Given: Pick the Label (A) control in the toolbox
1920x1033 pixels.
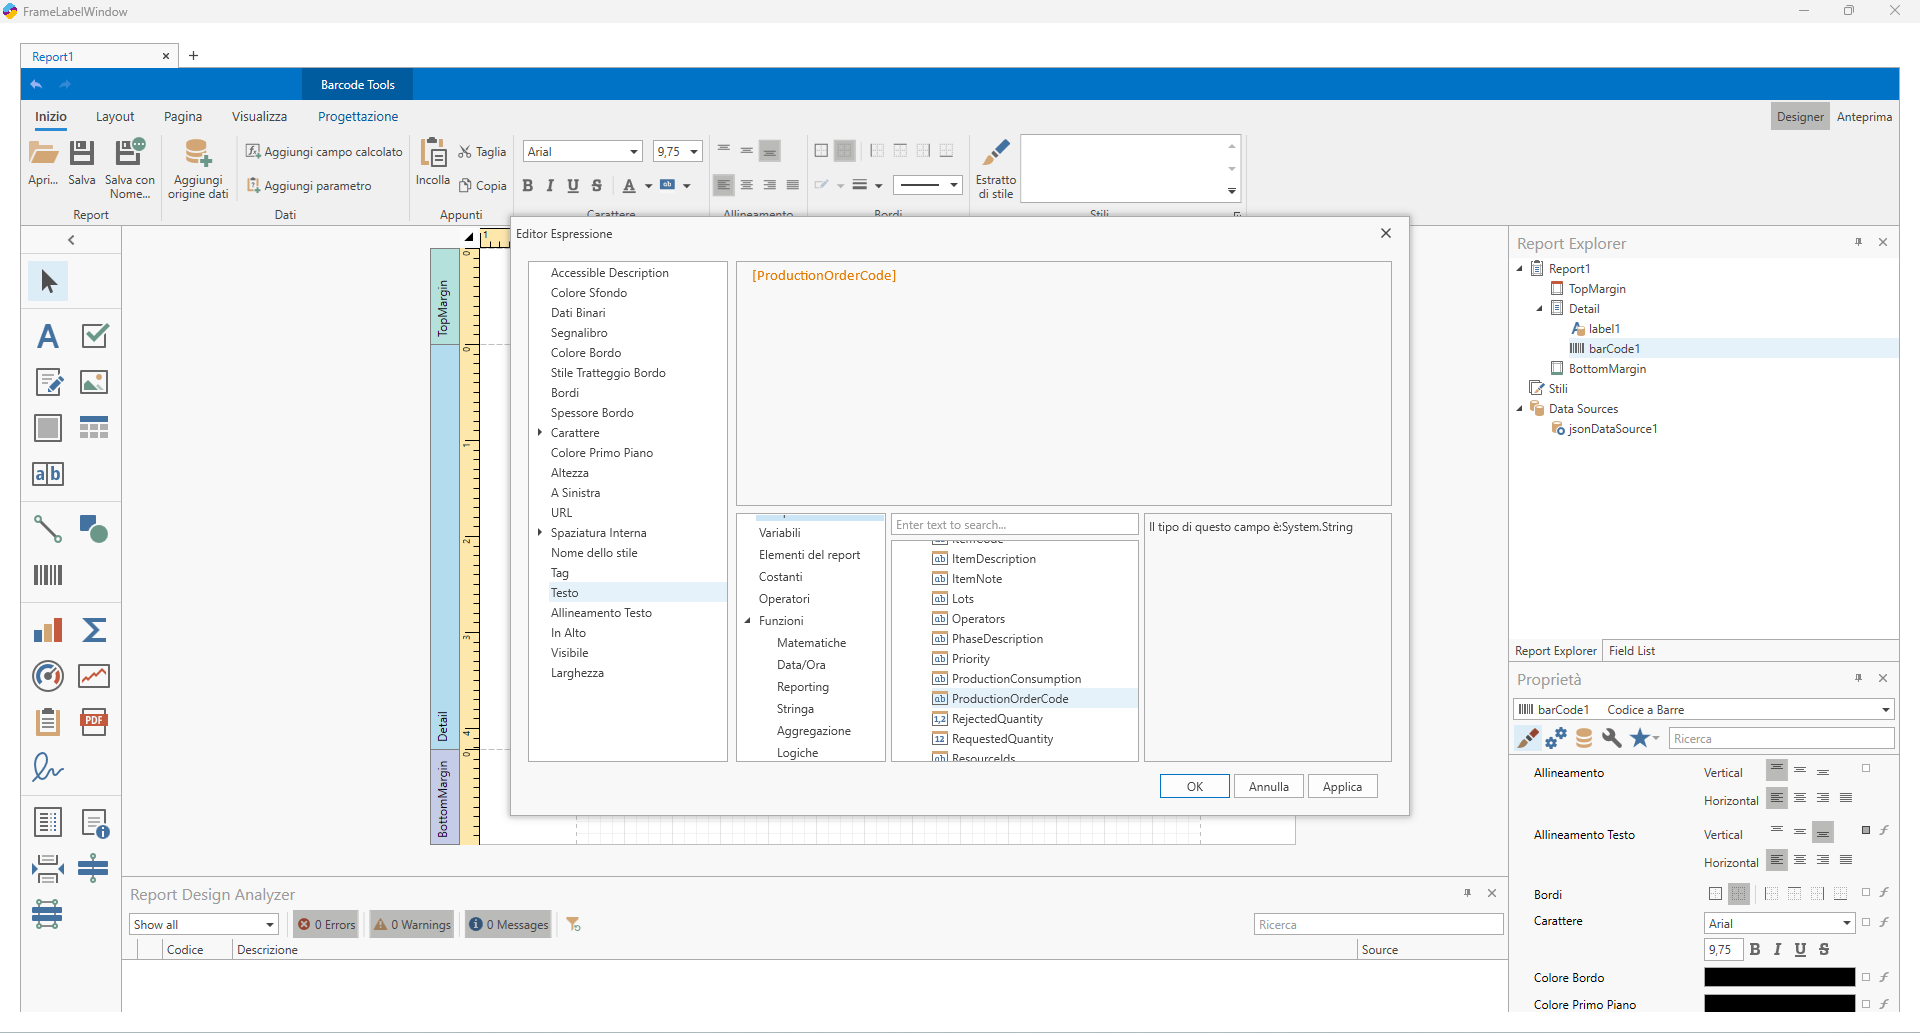Looking at the screenshot, I should click(48, 336).
